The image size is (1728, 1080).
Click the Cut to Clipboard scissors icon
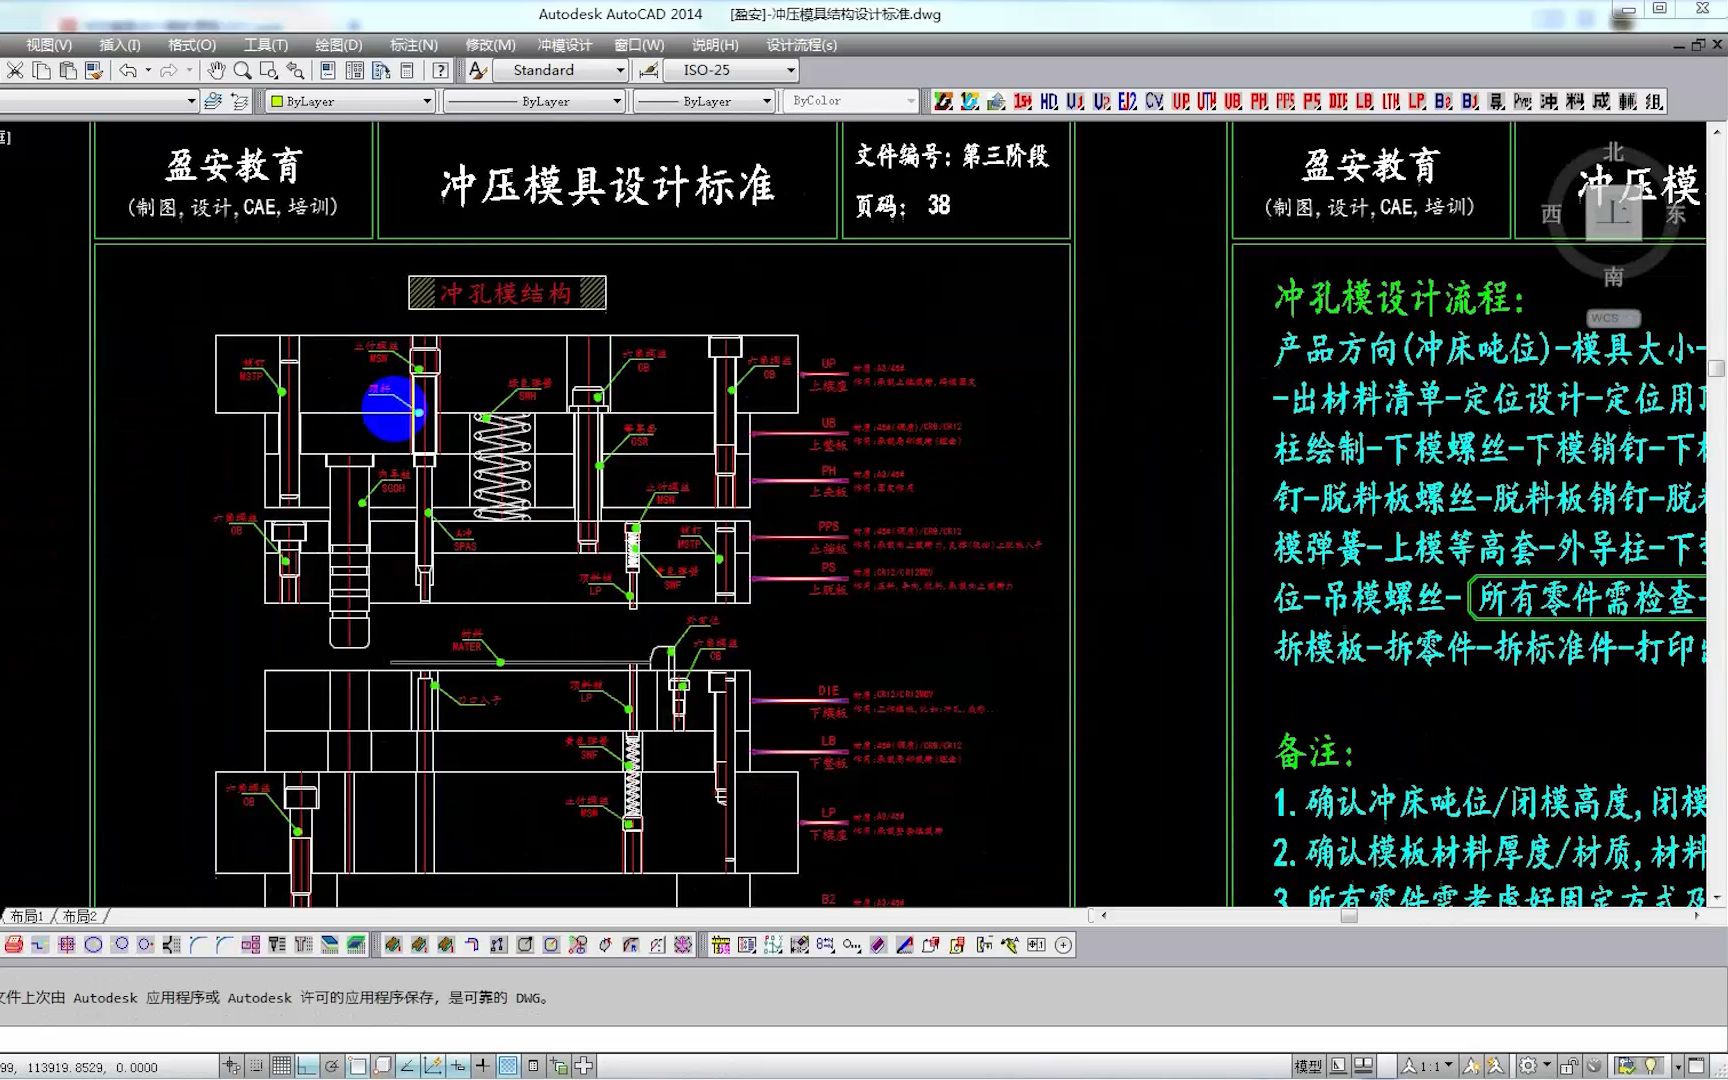pyautogui.click(x=15, y=70)
